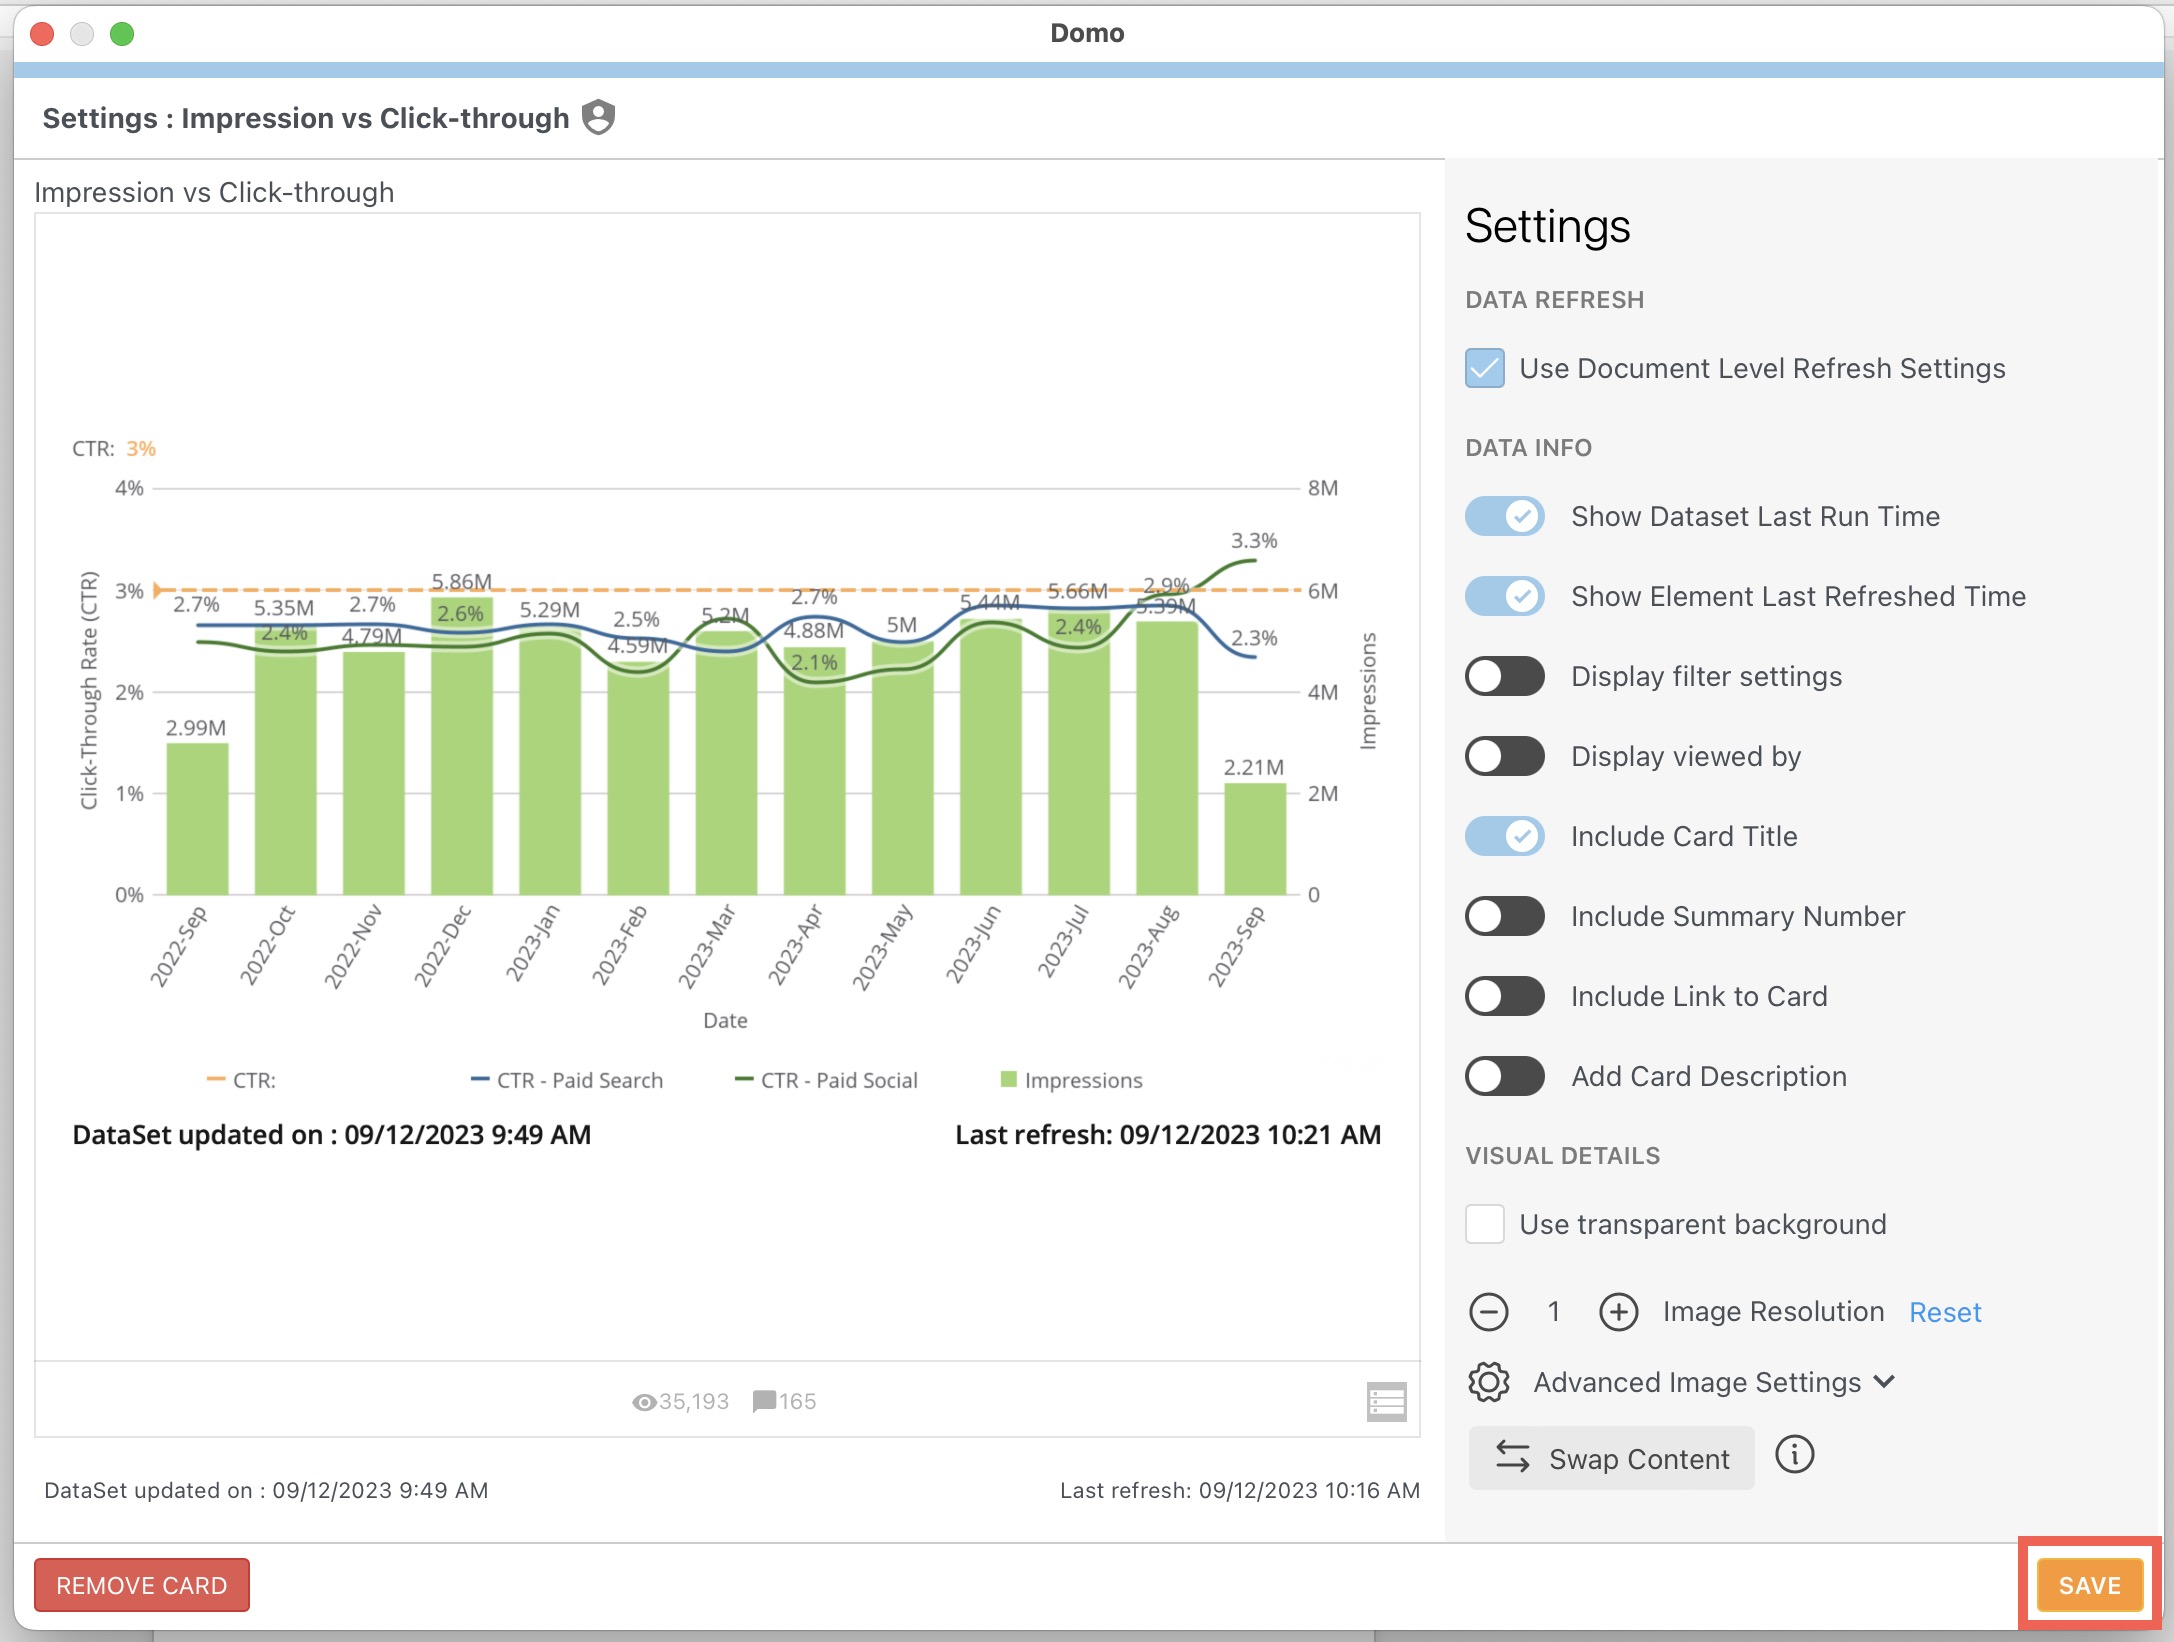
Task: Click the info icon next to Swap Content
Action: click(1795, 1457)
